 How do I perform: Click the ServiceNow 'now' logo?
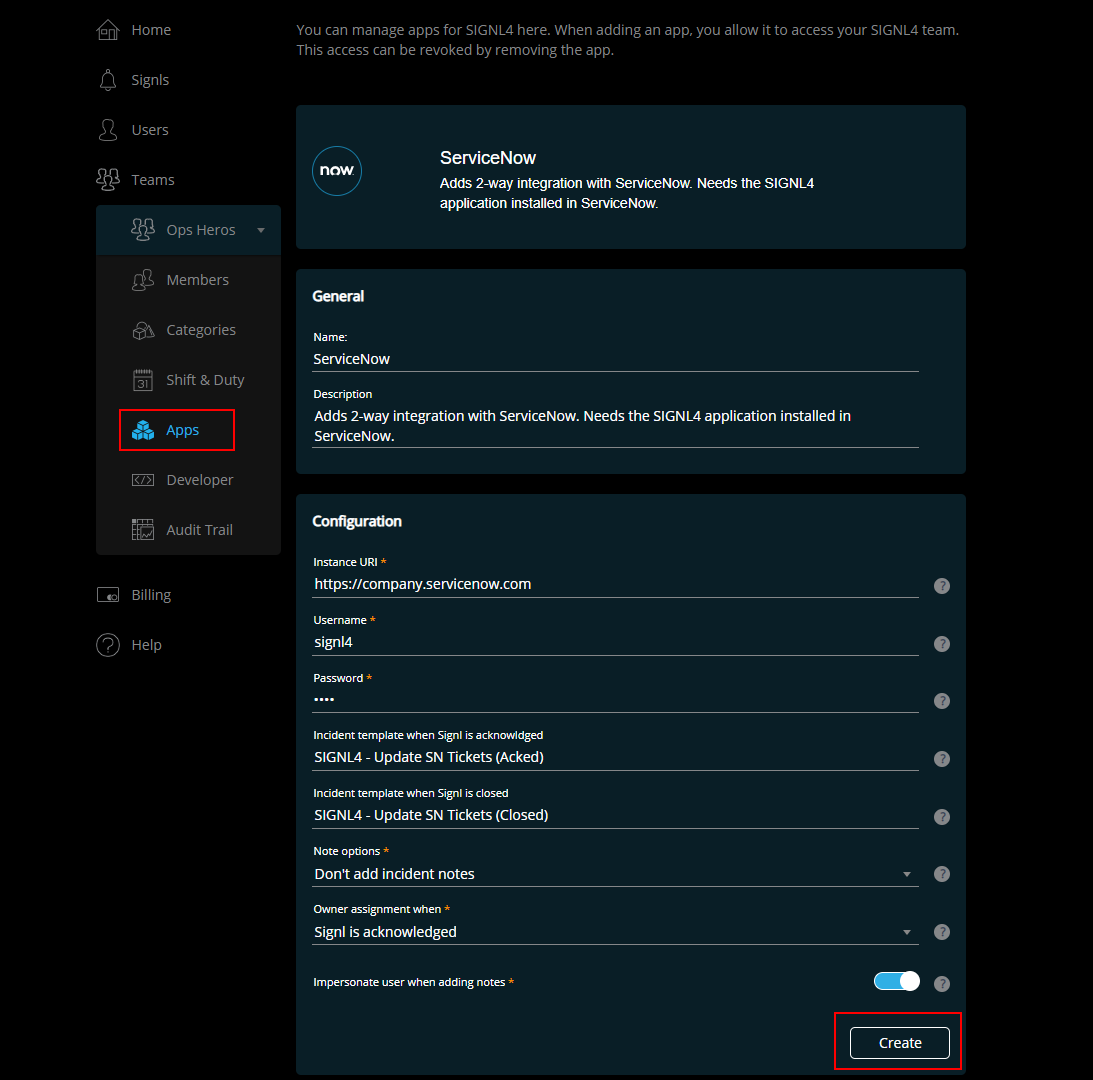click(x=337, y=171)
